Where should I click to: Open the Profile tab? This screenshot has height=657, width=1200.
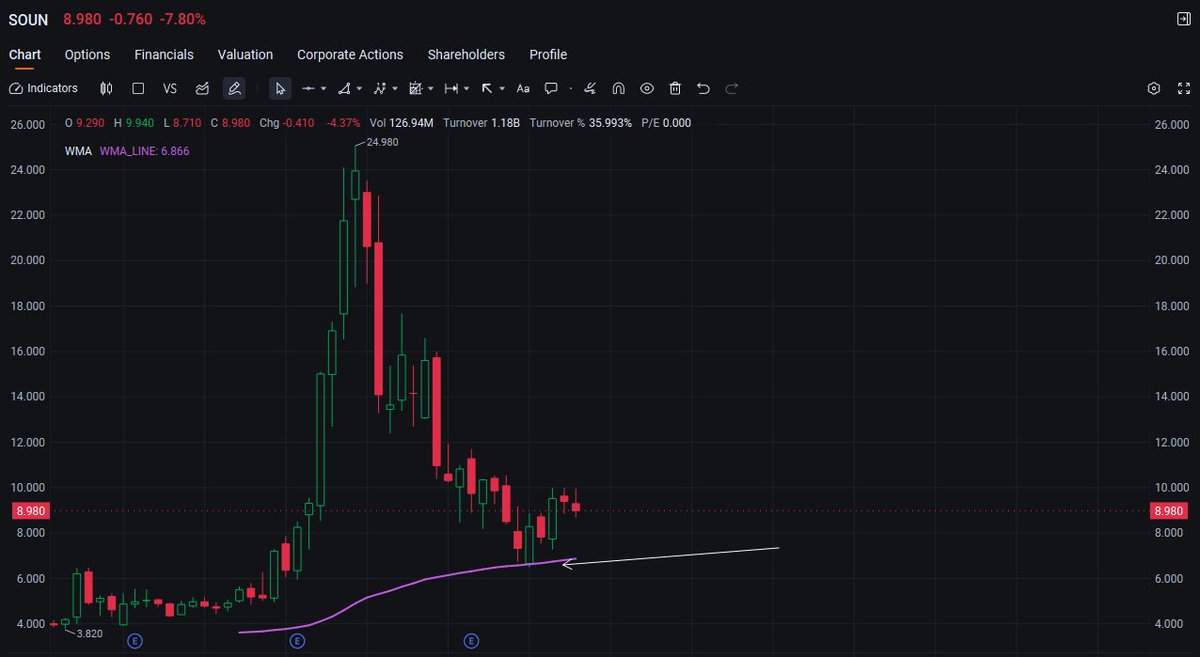[548, 55]
